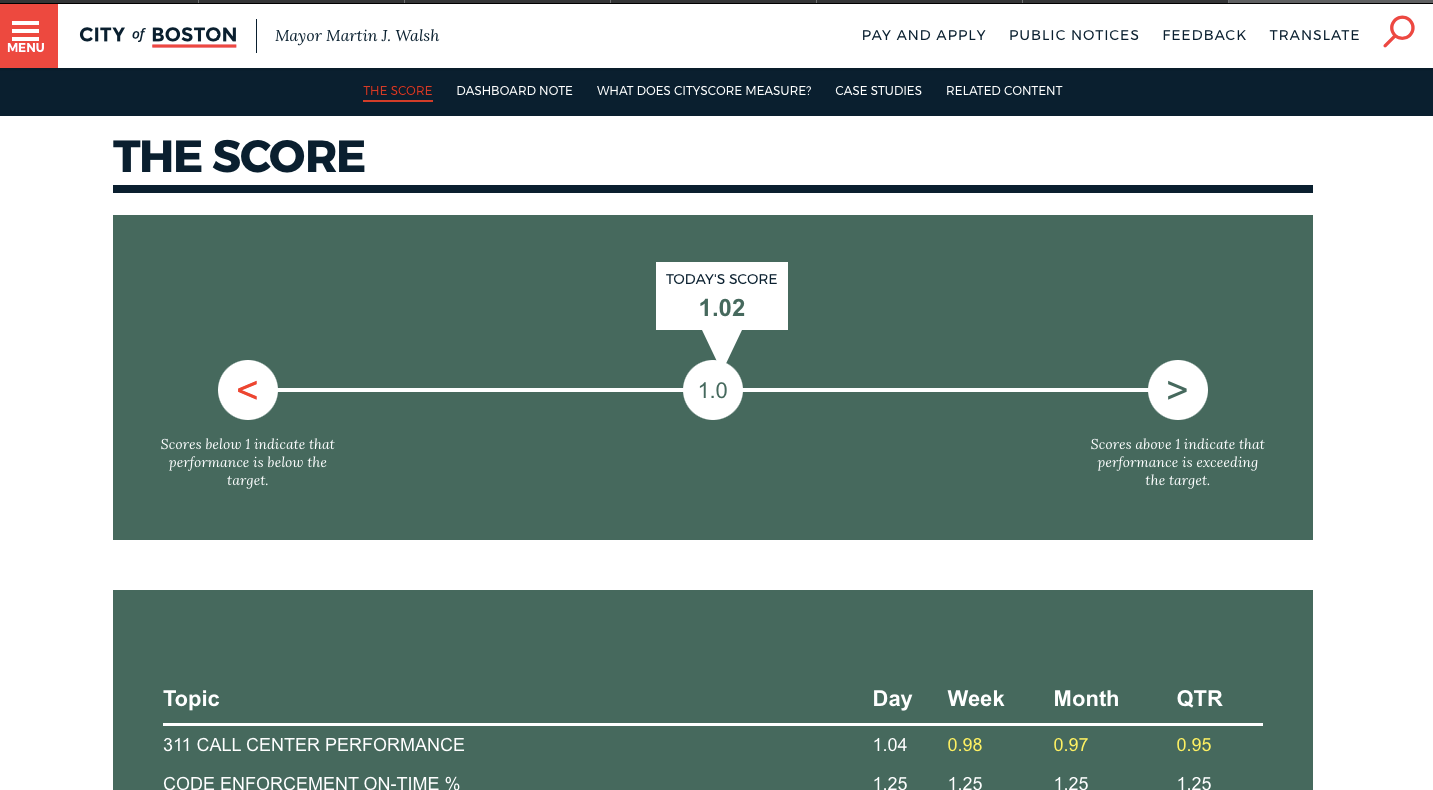Click the greater-than circle on score line
This screenshot has height=790, width=1433.
point(1178,390)
